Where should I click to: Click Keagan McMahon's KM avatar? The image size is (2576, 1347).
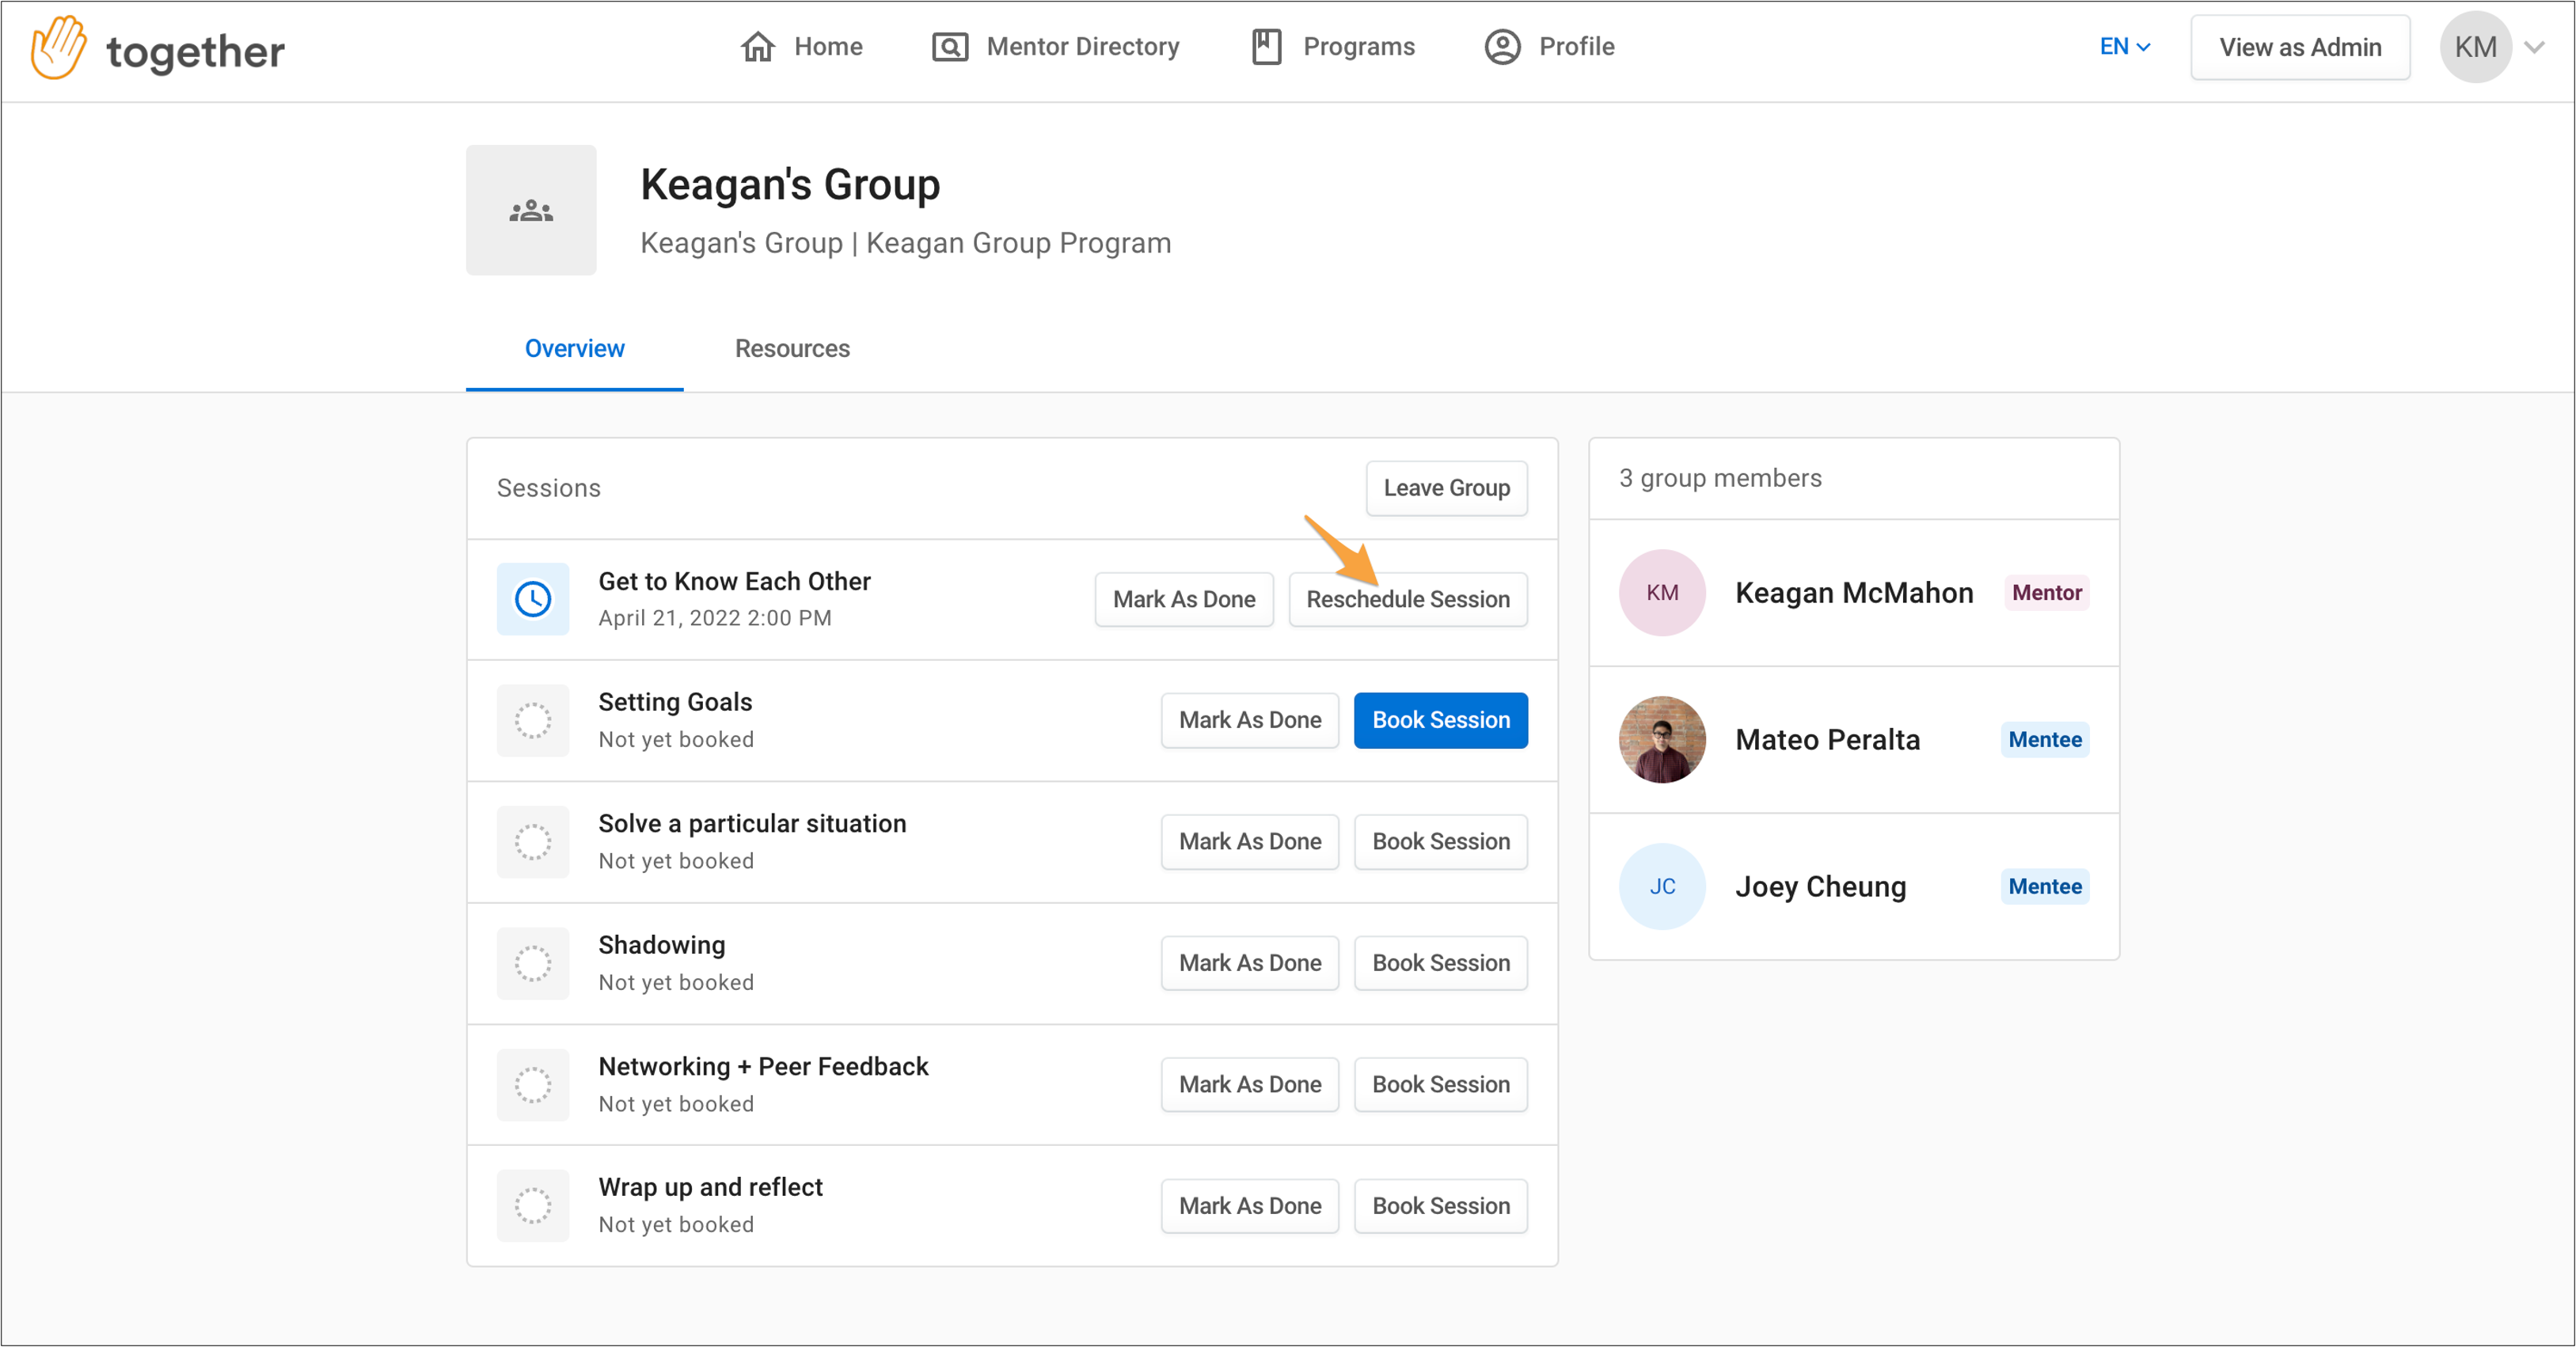coord(1662,593)
